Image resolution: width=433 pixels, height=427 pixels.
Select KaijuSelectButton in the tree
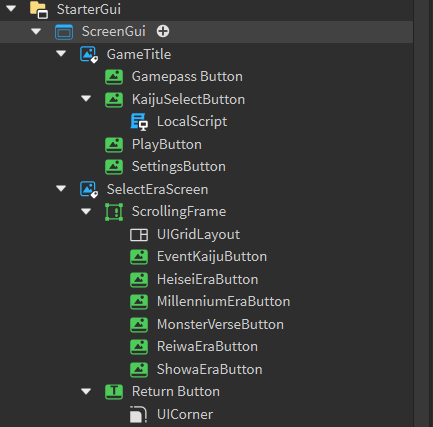tap(188, 99)
